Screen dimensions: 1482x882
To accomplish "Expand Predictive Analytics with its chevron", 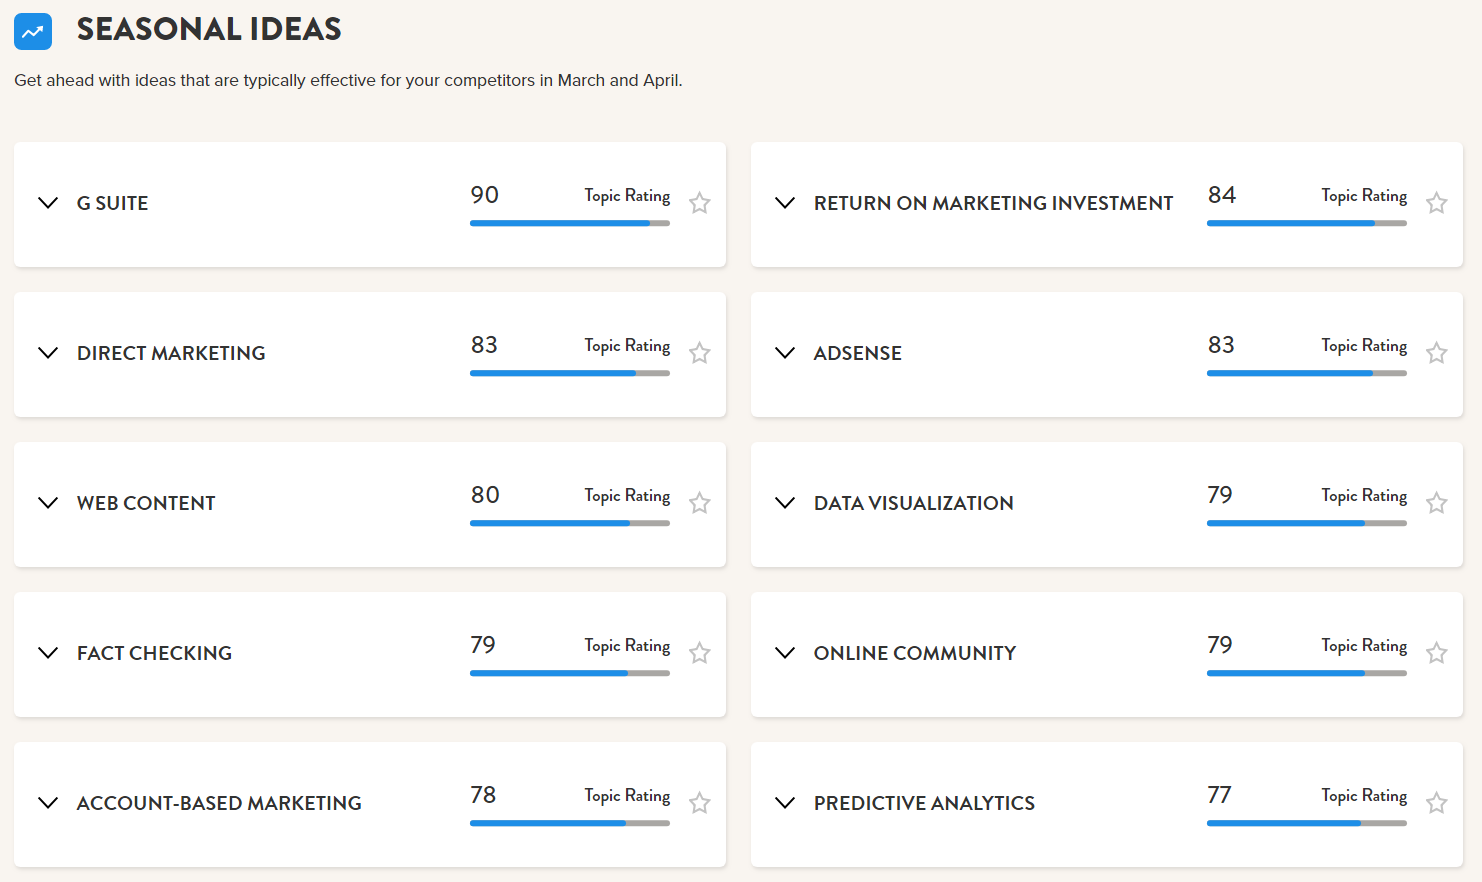I will pos(785,803).
